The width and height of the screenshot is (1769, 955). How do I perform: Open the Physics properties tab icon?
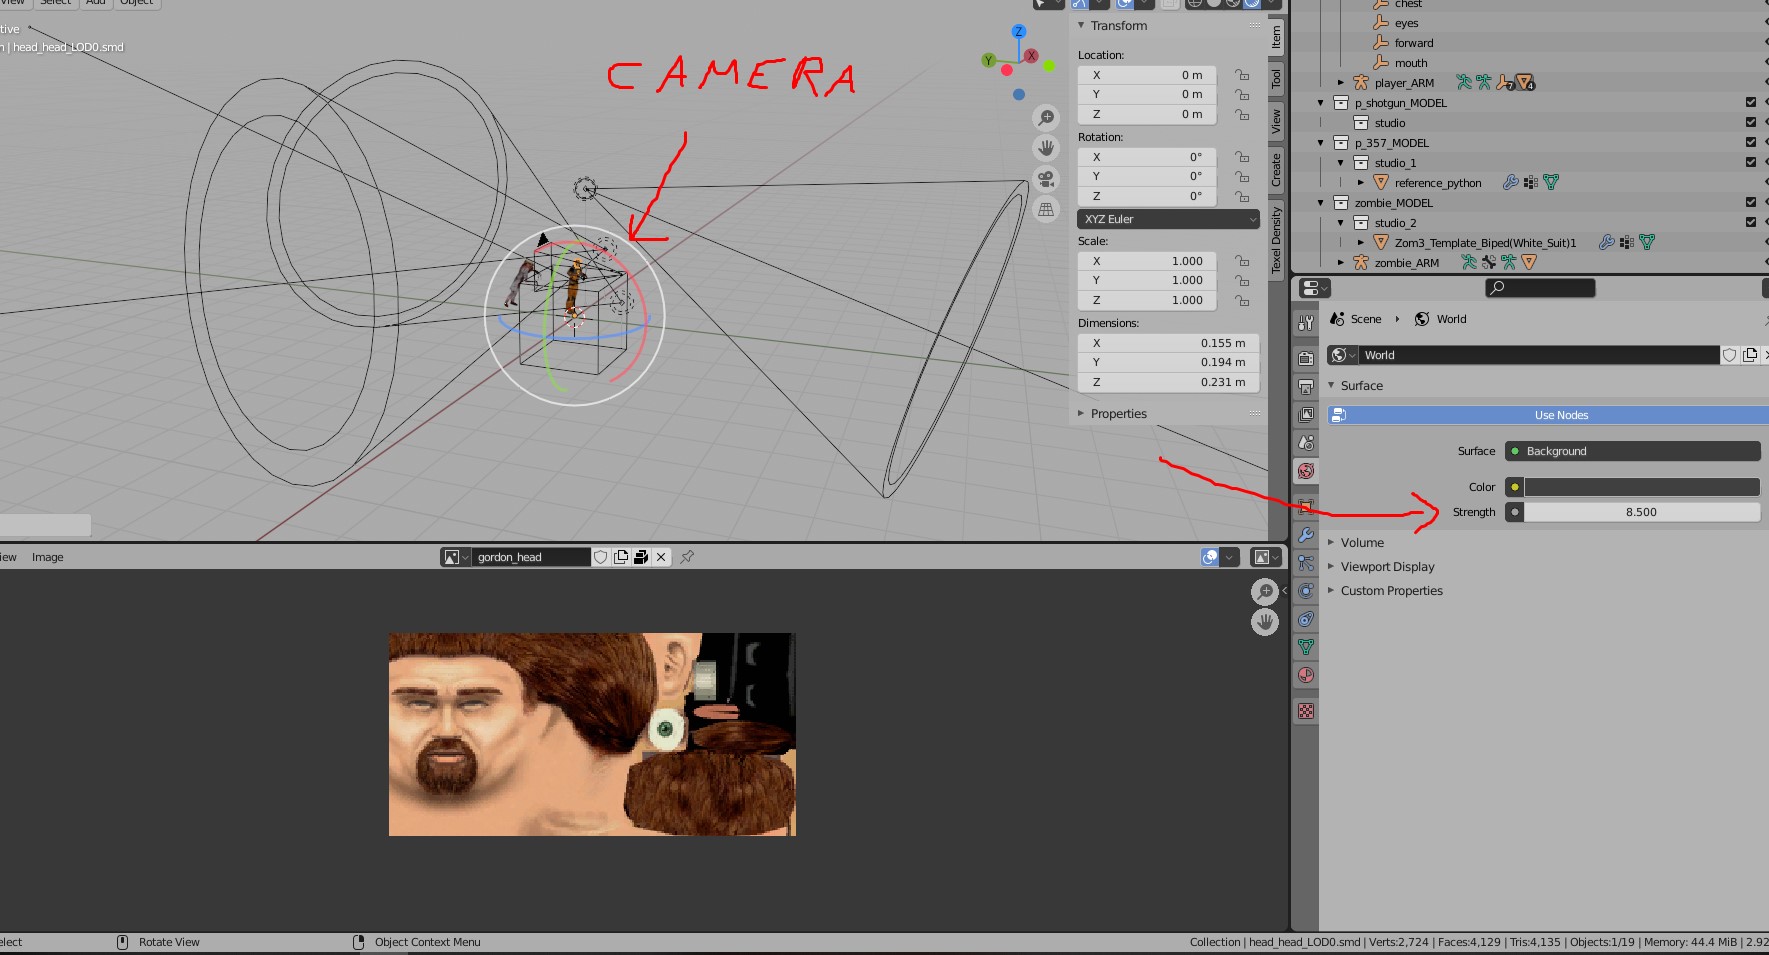(1305, 591)
